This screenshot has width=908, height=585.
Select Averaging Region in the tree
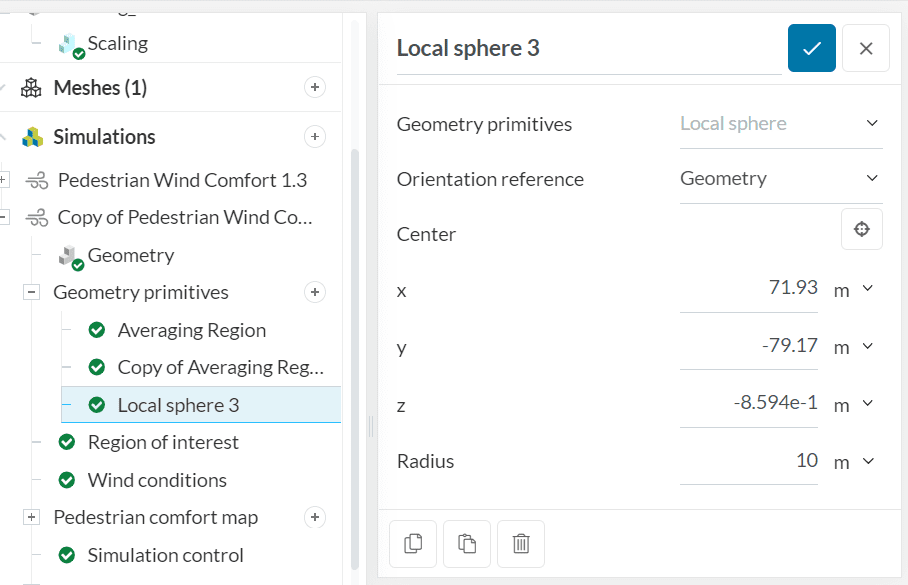[191, 330]
